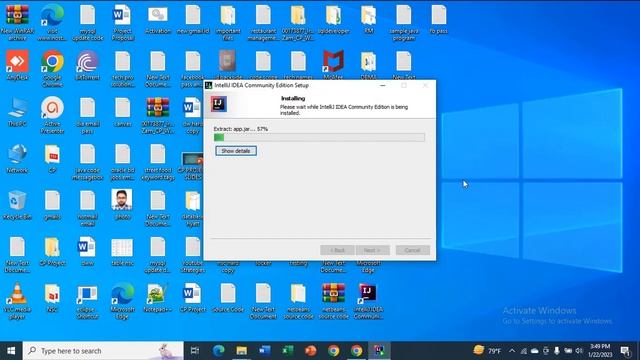The image size is (640, 360).
Task: Select the BitTorrent desktop shortcut
Action: [x=87, y=66]
